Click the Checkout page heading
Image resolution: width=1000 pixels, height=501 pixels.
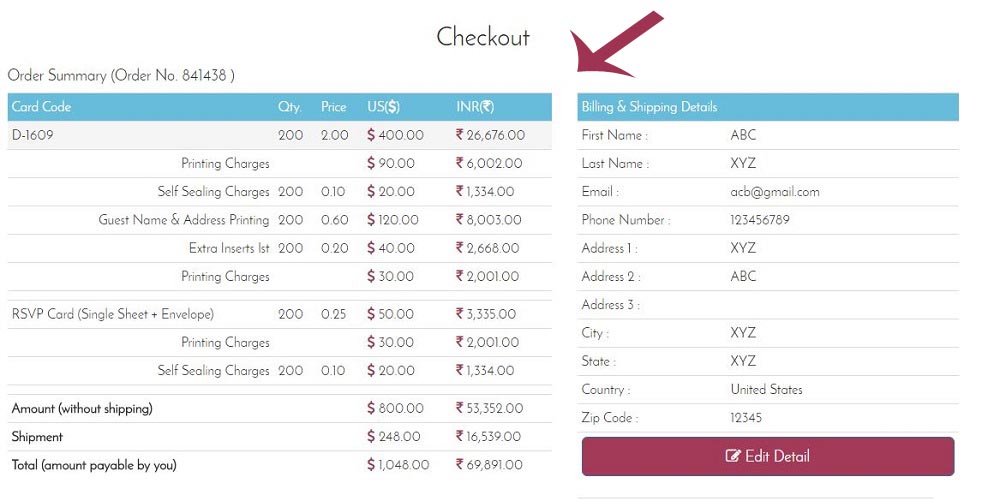483,37
